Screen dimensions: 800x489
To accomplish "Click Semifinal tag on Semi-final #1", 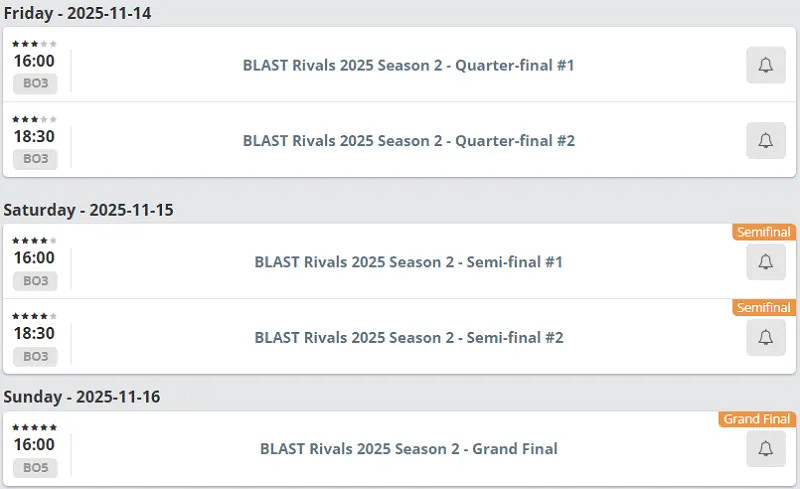I will click(x=763, y=232).
